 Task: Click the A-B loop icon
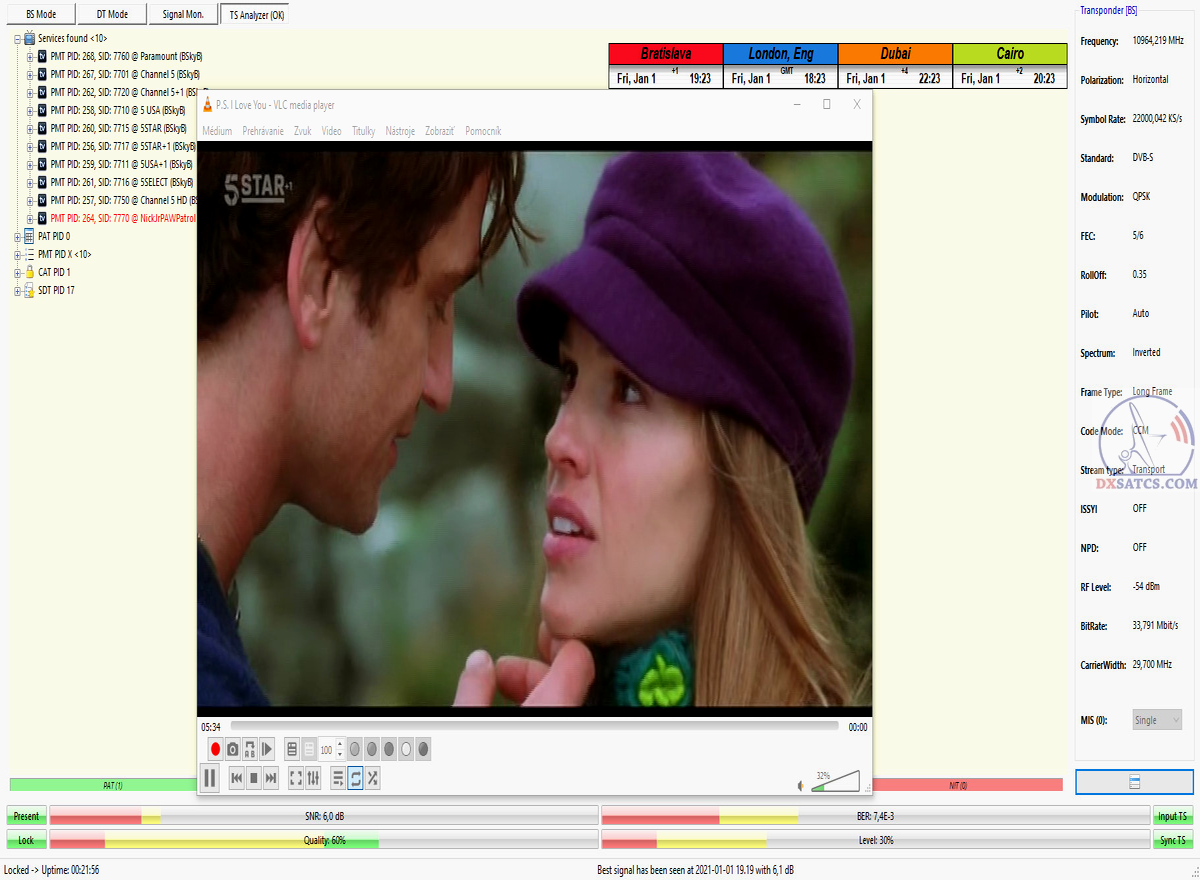(250, 749)
